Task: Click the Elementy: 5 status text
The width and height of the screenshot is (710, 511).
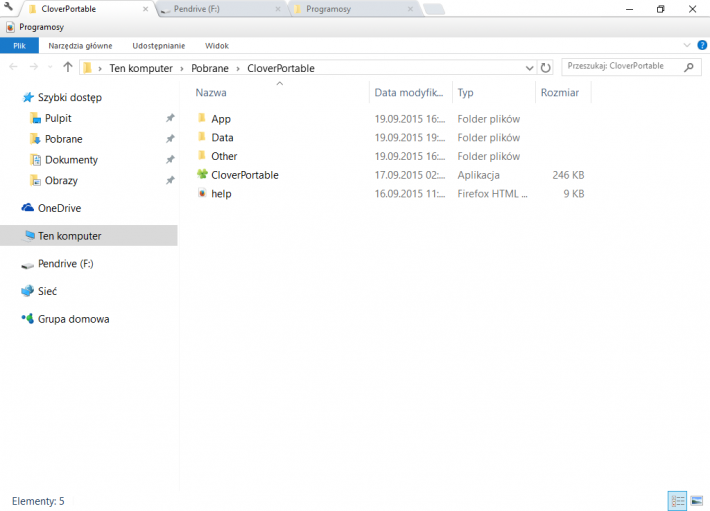Action: 38,501
